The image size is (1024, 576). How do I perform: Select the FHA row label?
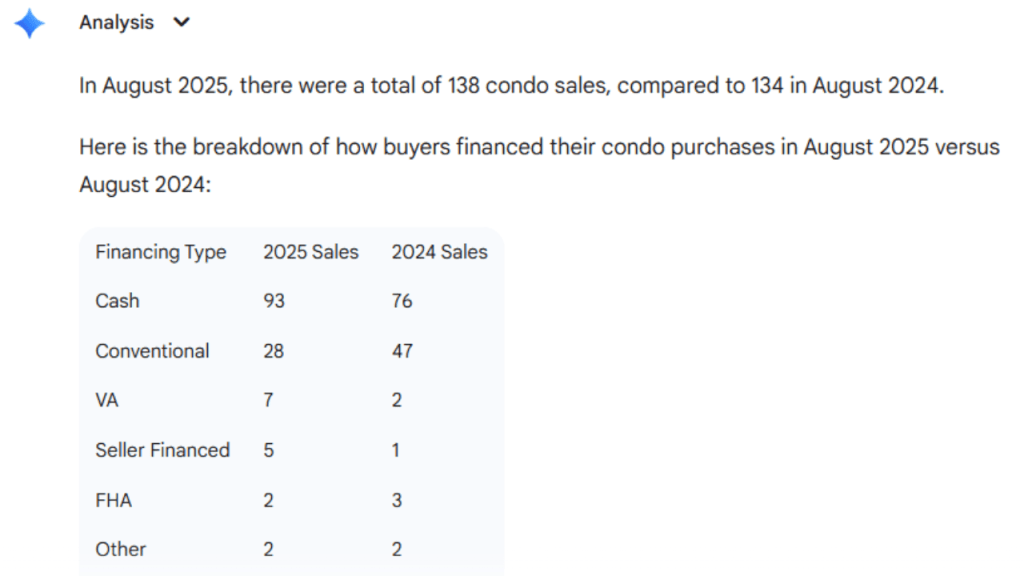pos(112,500)
